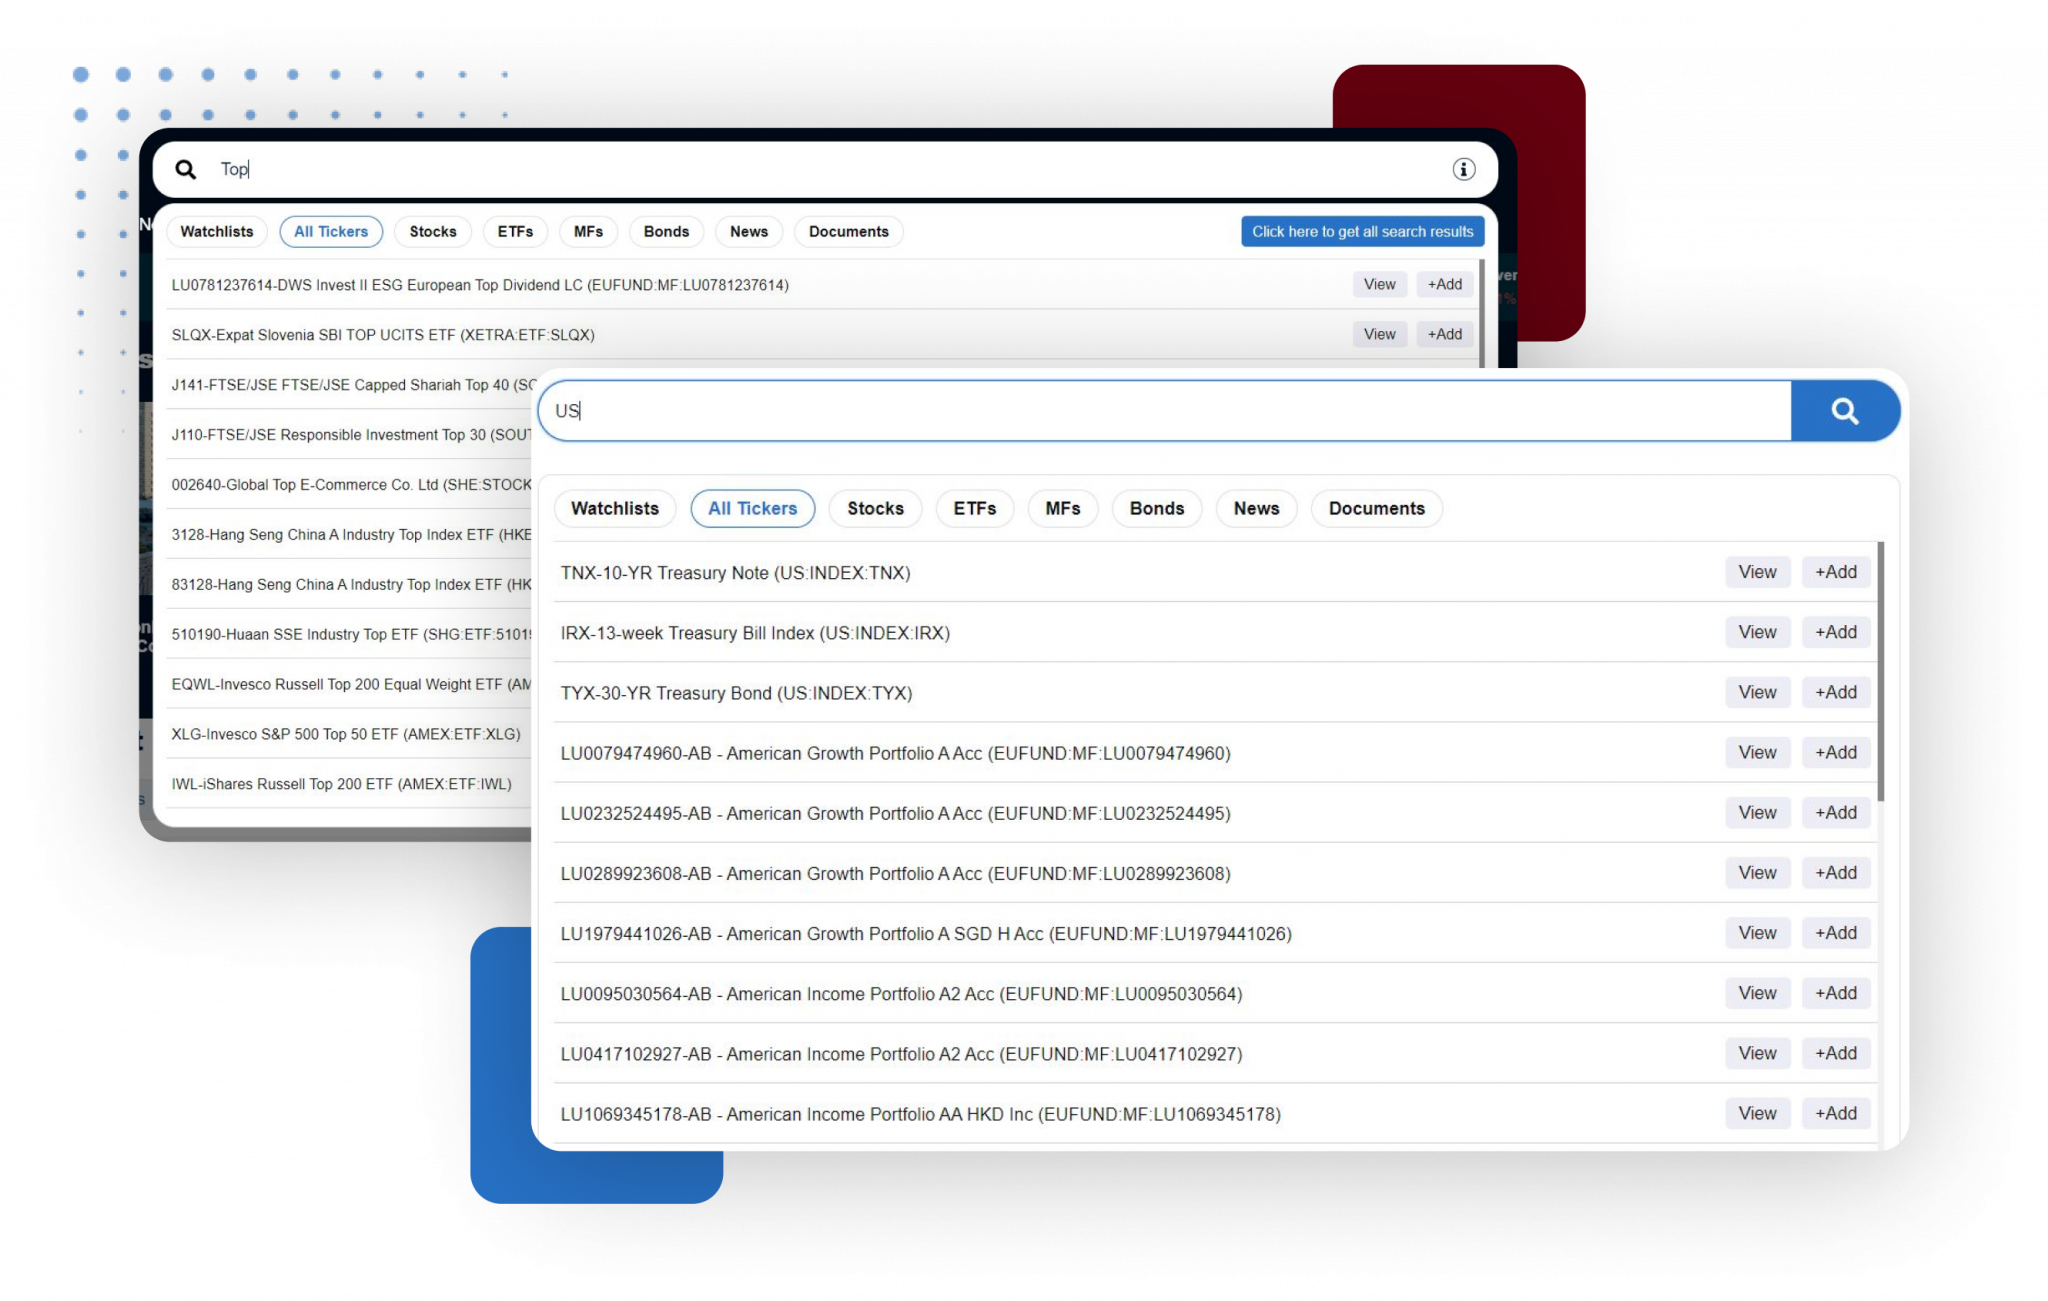View LU0079474960-AB American Growth Portfolio

point(1757,752)
